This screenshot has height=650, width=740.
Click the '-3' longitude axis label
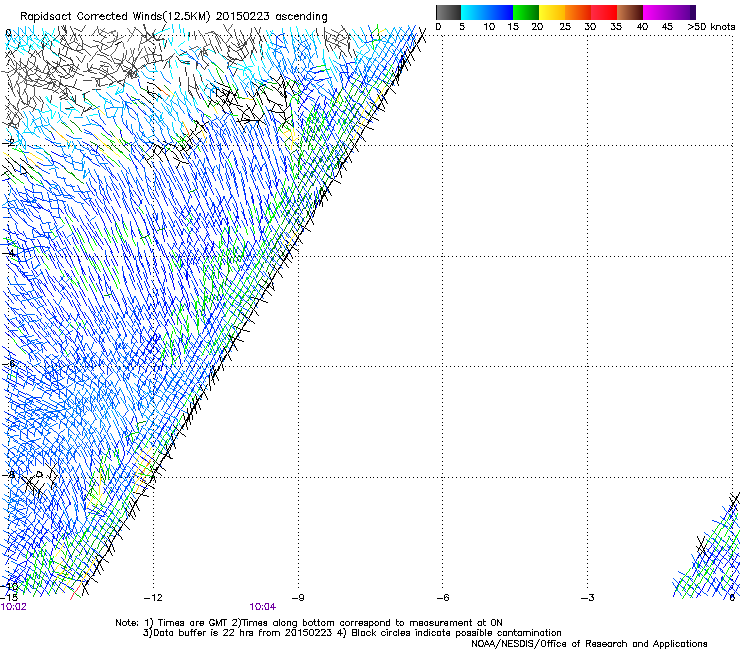pyautogui.click(x=588, y=598)
